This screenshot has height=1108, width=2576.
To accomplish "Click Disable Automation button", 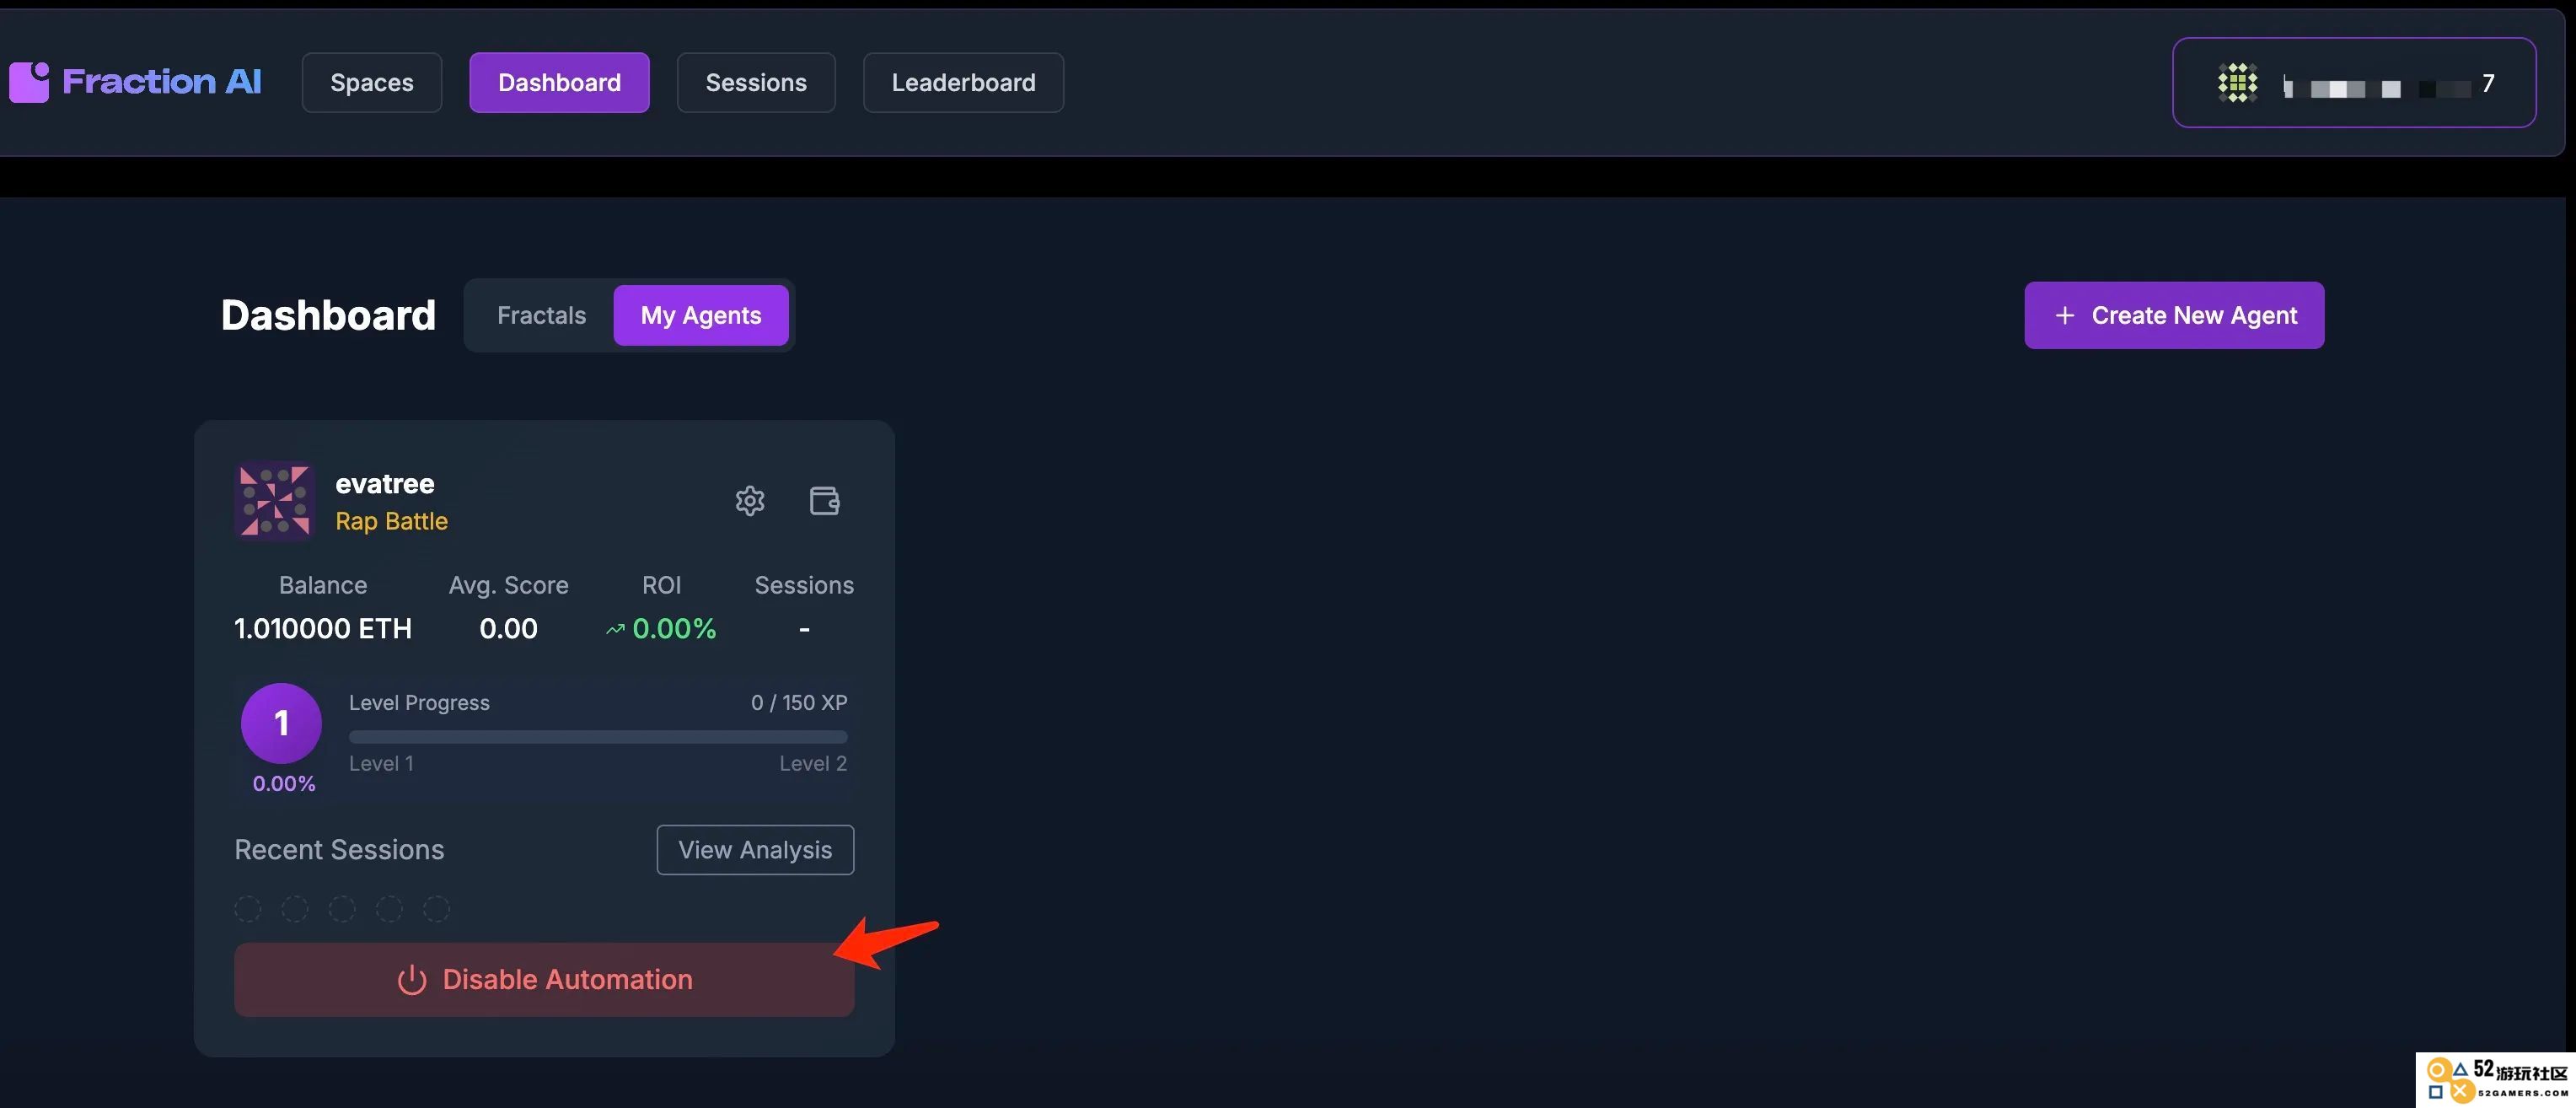I will 544,979.
